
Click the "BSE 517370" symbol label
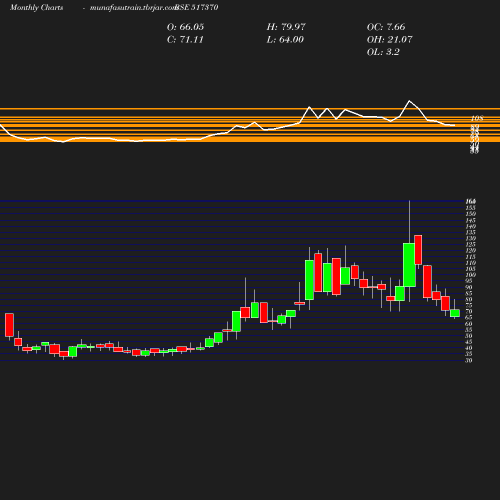tap(197, 7)
